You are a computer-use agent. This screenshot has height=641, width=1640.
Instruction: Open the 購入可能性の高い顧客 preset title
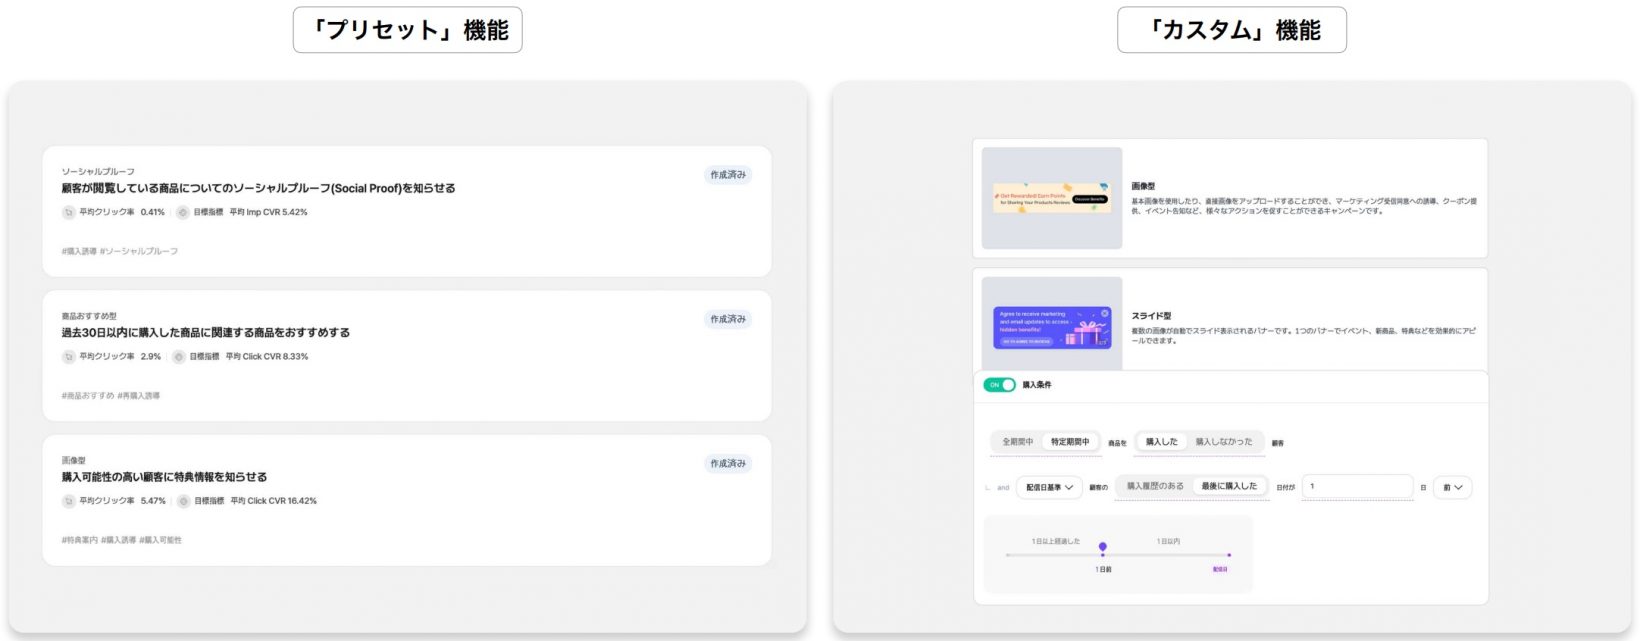pos(164,477)
